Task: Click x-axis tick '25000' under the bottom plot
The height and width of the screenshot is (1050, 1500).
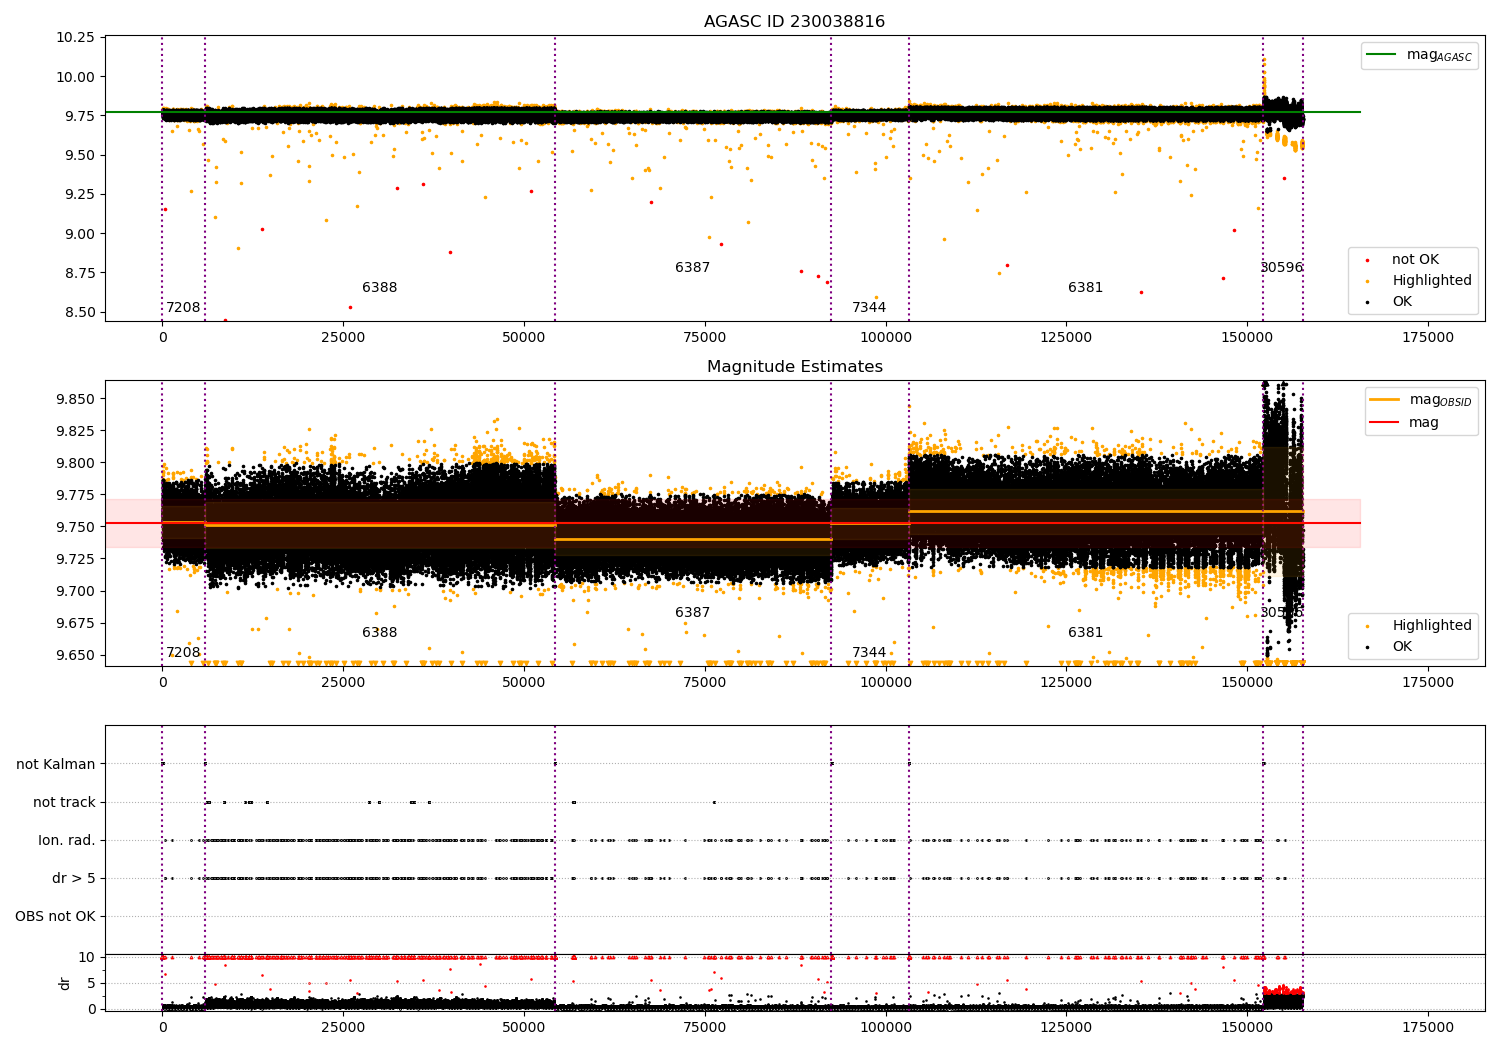Action: (x=343, y=1028)
